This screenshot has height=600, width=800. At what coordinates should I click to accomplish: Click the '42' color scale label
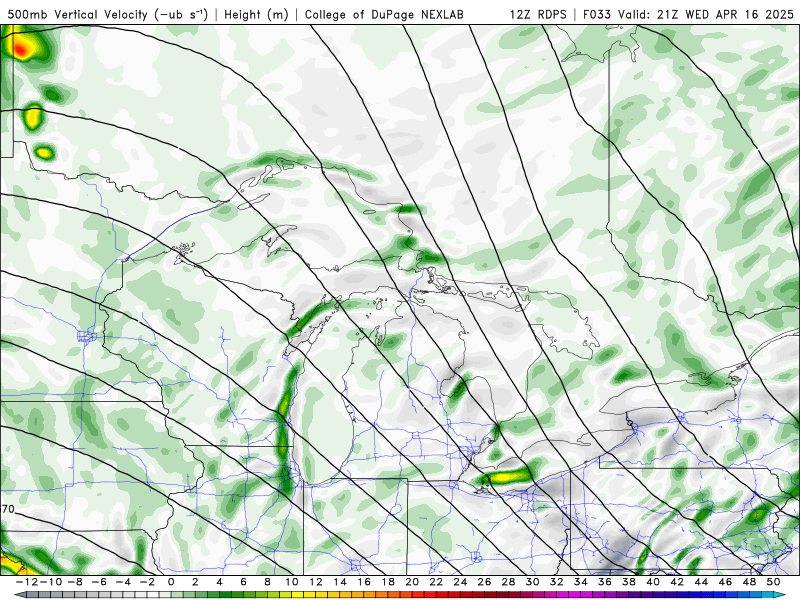(x=677, y=582)
